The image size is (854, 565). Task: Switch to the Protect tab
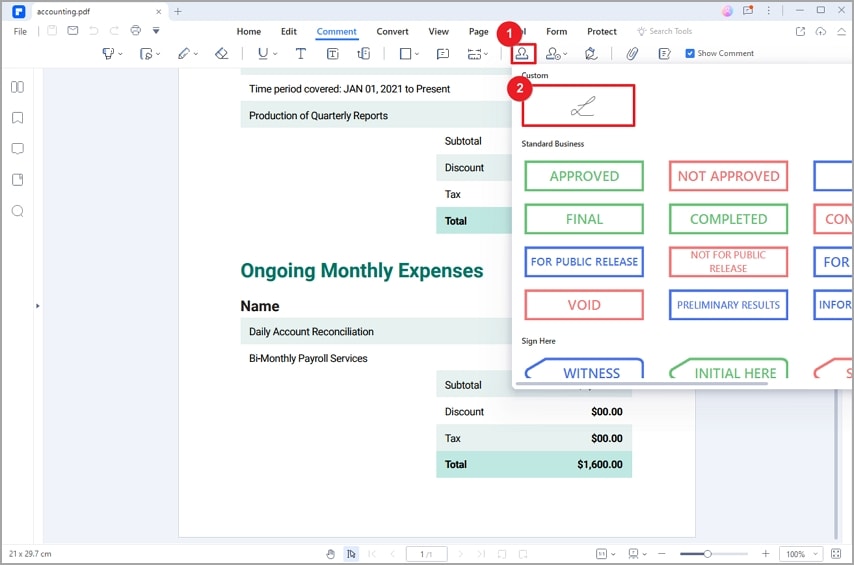point(602,32)
